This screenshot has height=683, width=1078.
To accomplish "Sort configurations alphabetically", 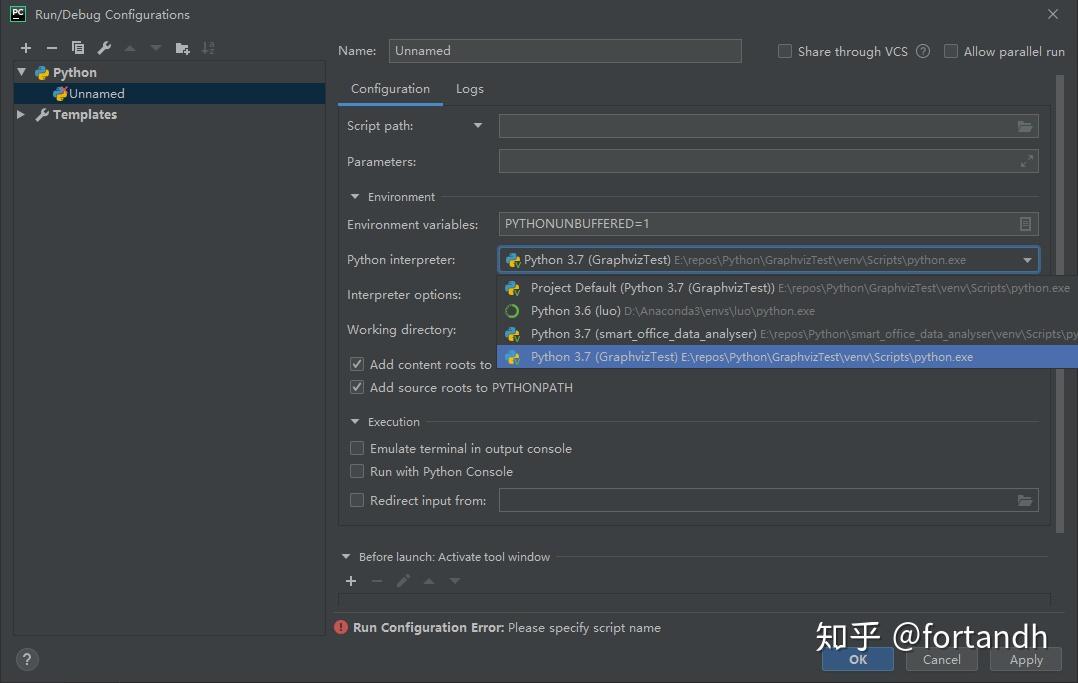I will pos(210,47).
